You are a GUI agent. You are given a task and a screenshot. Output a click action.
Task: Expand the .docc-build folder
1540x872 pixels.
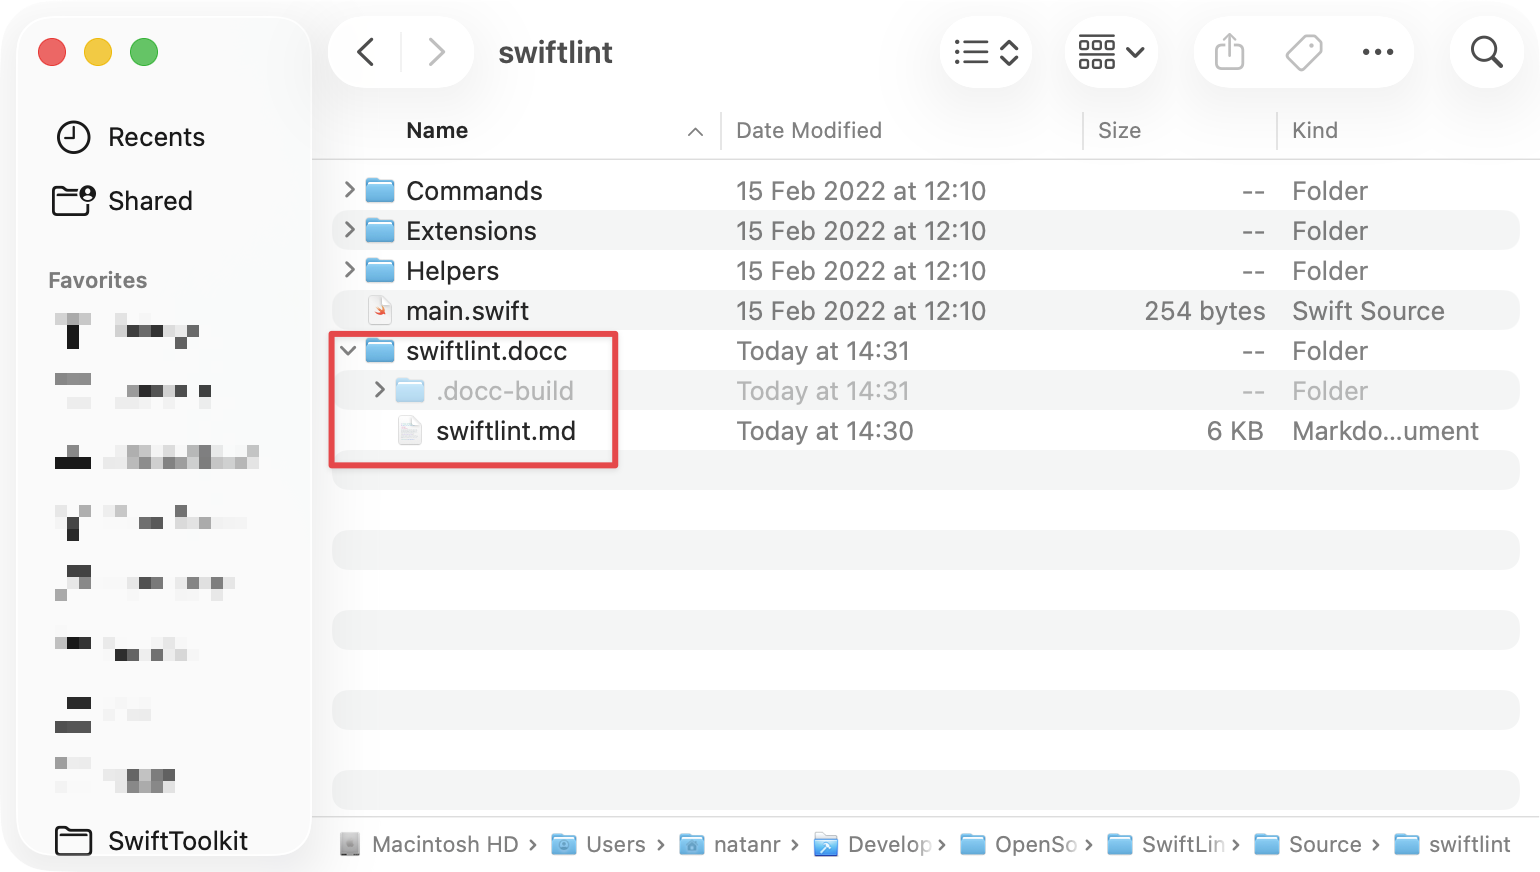point(379,391)
